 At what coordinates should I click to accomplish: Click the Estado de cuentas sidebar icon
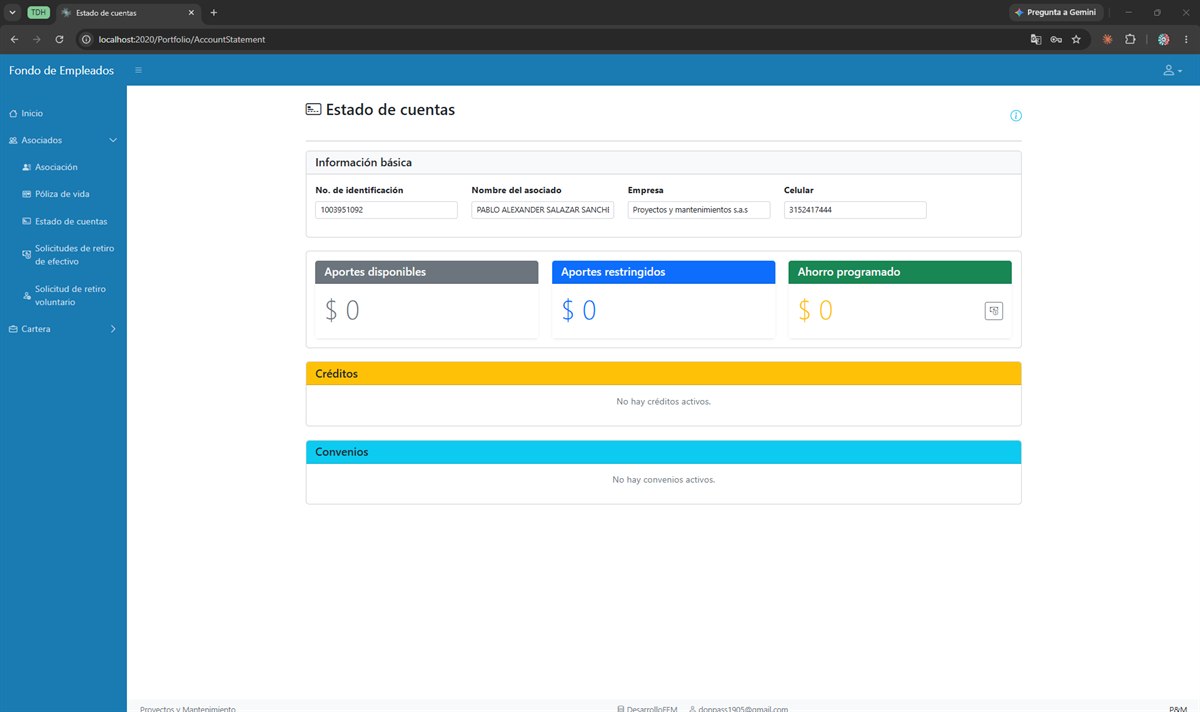[x=26, y=222]
